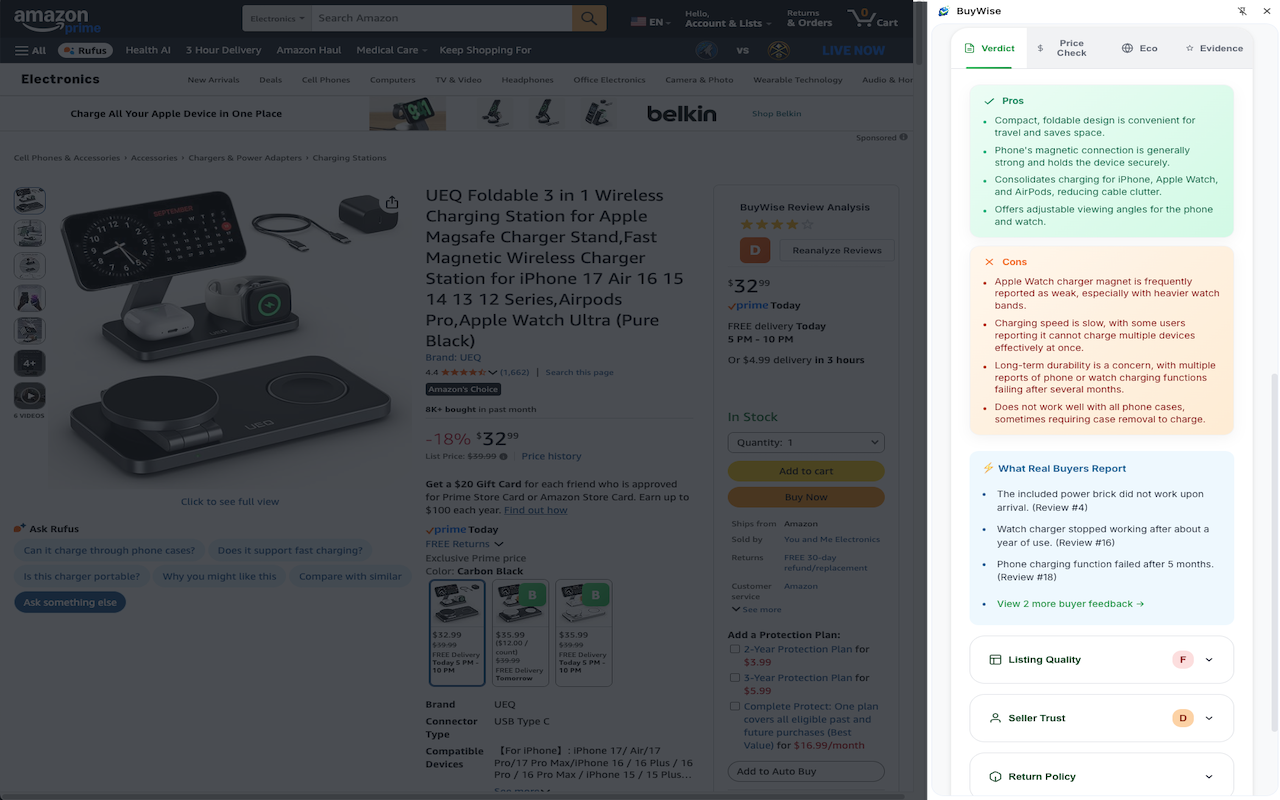
Task: Click the List Price info icon
Action: pyautogui.click(x=503, y=456)
